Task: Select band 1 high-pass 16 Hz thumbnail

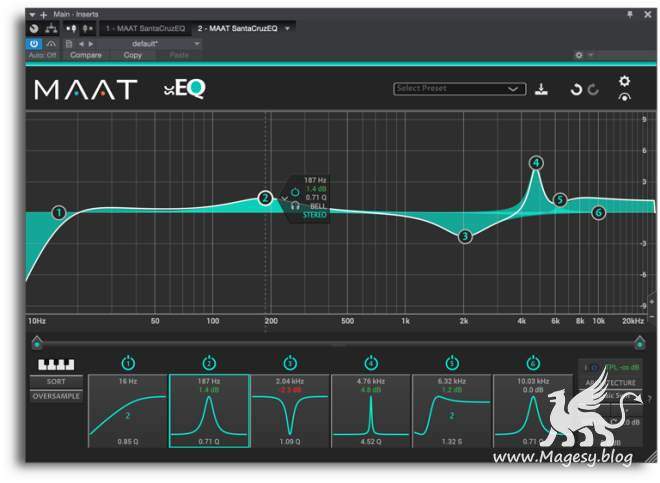Action: [128, 411]
